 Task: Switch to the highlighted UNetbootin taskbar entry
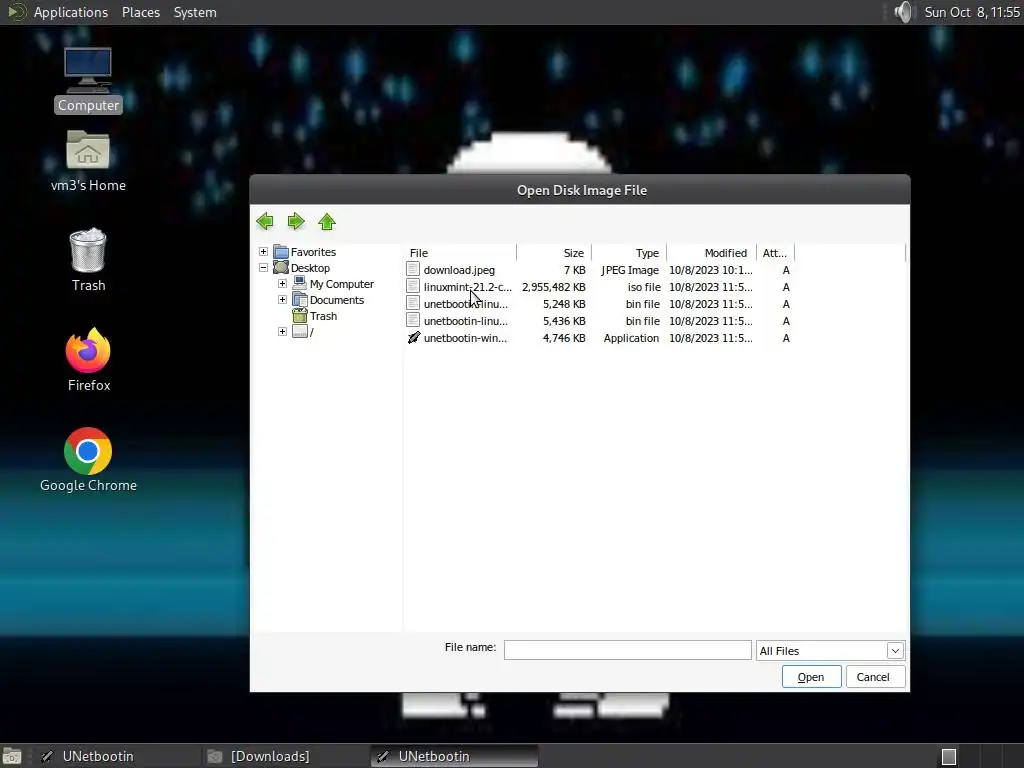[455, 756]
